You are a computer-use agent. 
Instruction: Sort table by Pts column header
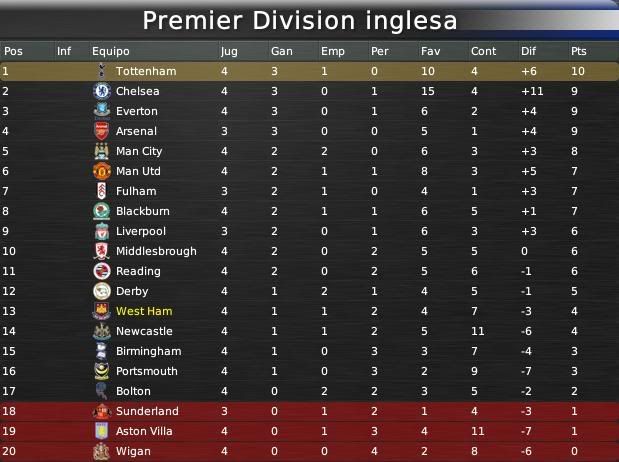(x=578, y=51)
